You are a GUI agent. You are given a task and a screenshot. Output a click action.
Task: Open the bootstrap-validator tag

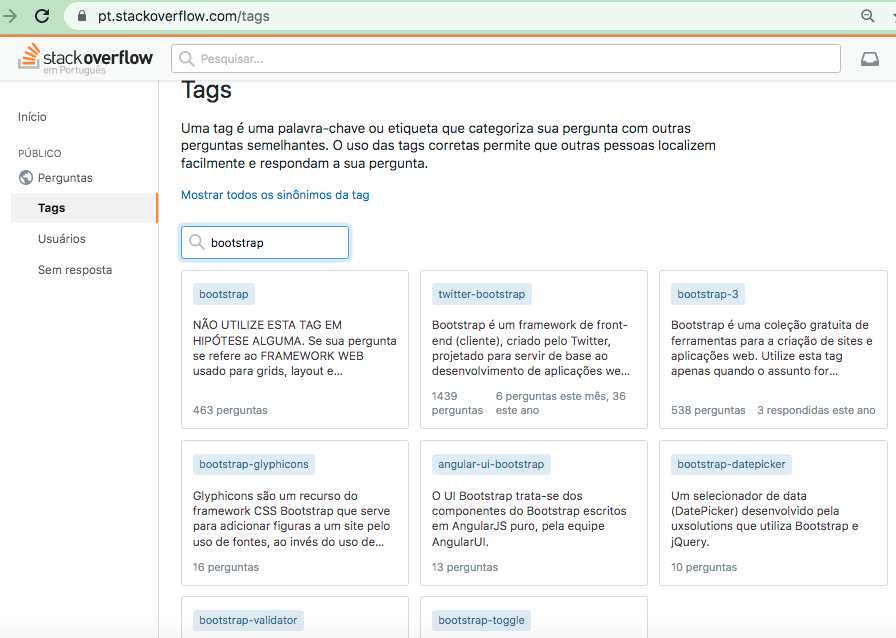point(248,620)
